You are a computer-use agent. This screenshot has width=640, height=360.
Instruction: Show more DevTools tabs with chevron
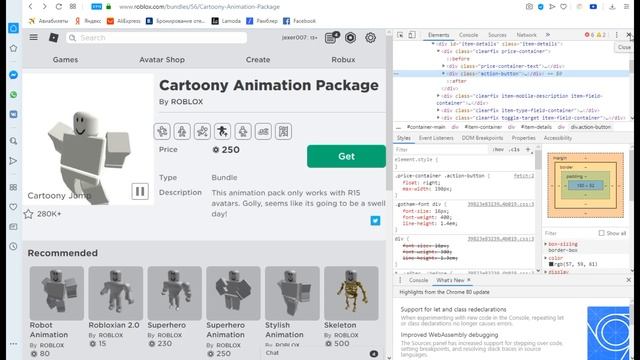pyautogui.click(x=548, y=35)
